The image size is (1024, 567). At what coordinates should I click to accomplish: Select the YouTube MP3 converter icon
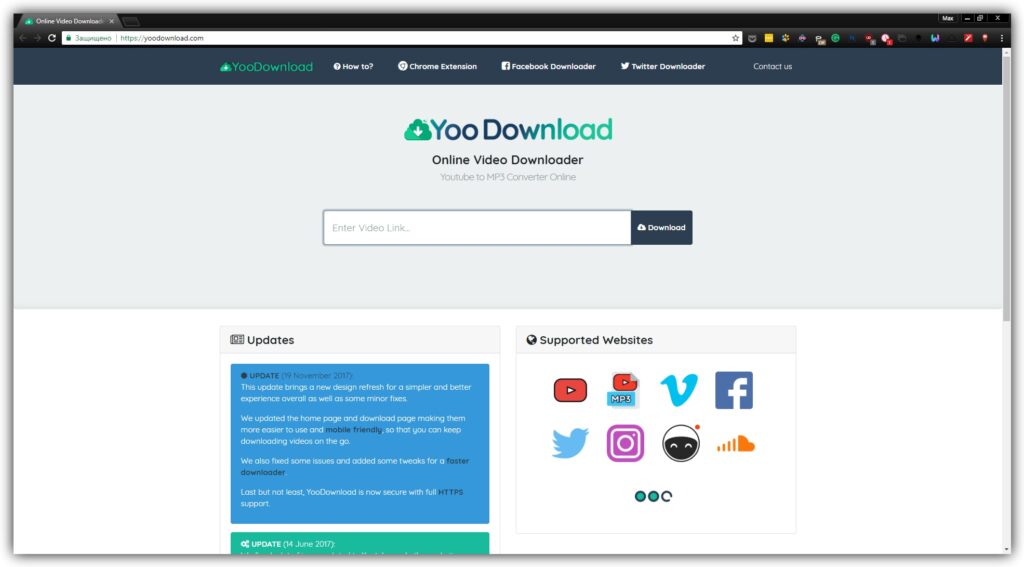(624, 390)
